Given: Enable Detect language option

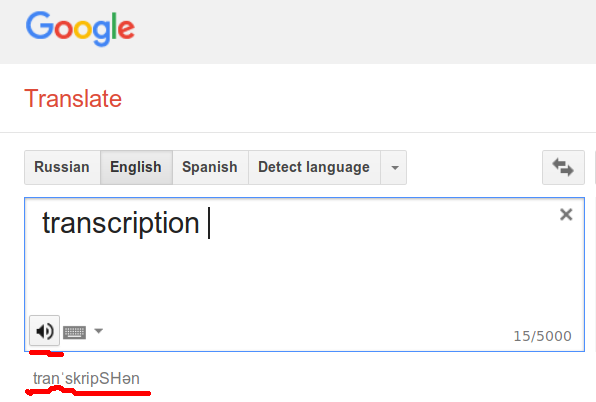Looking at the screenshot, I should click(314, 168).
